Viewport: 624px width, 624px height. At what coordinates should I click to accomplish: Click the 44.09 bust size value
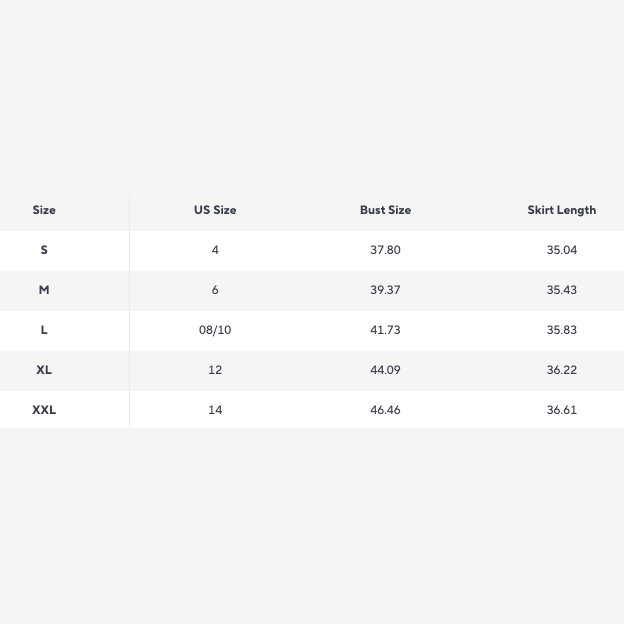385,370
